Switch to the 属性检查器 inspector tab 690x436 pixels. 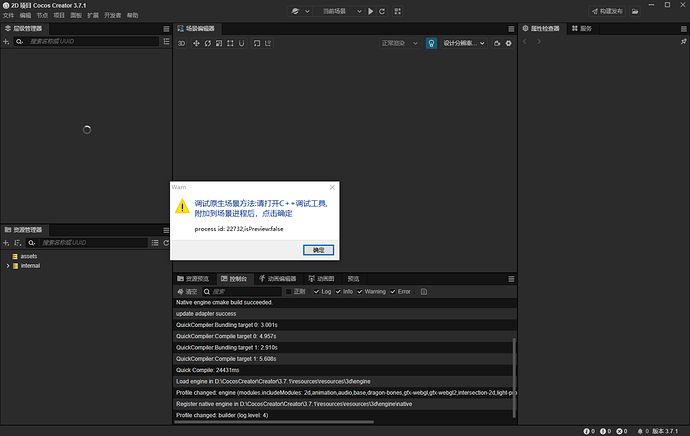click(541, 29)
